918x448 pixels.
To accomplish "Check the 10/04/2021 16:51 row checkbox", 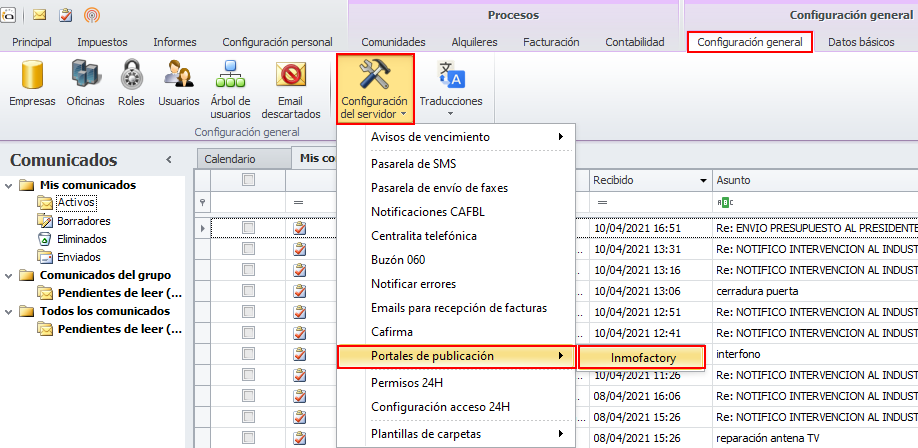I will click(249, 228).
